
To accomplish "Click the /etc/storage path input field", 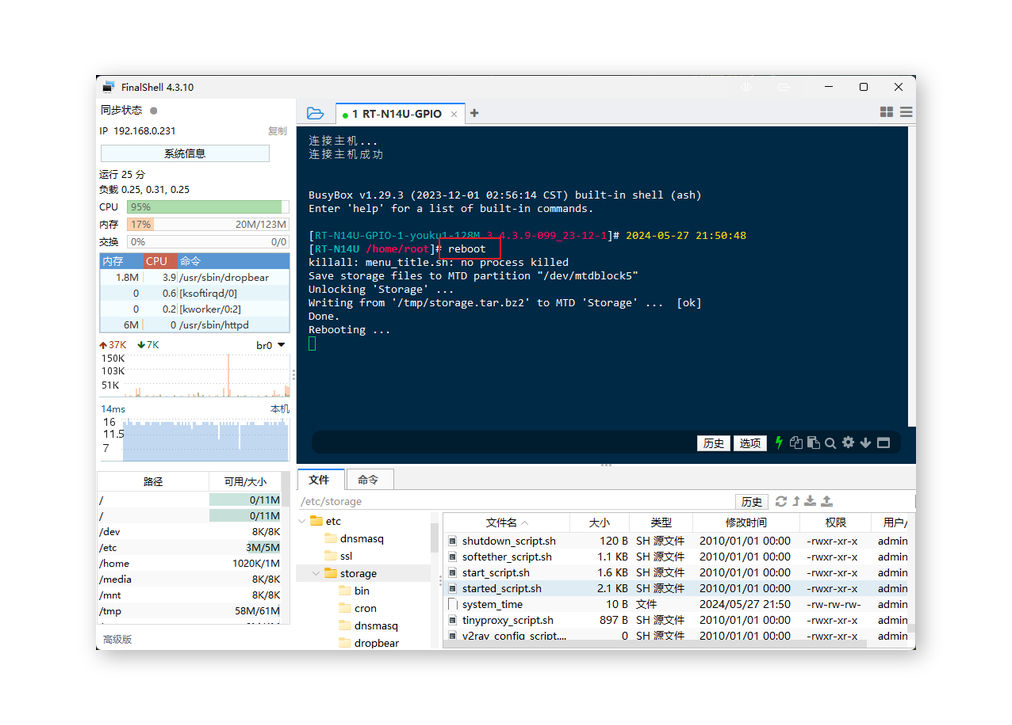I will point(515,502).
